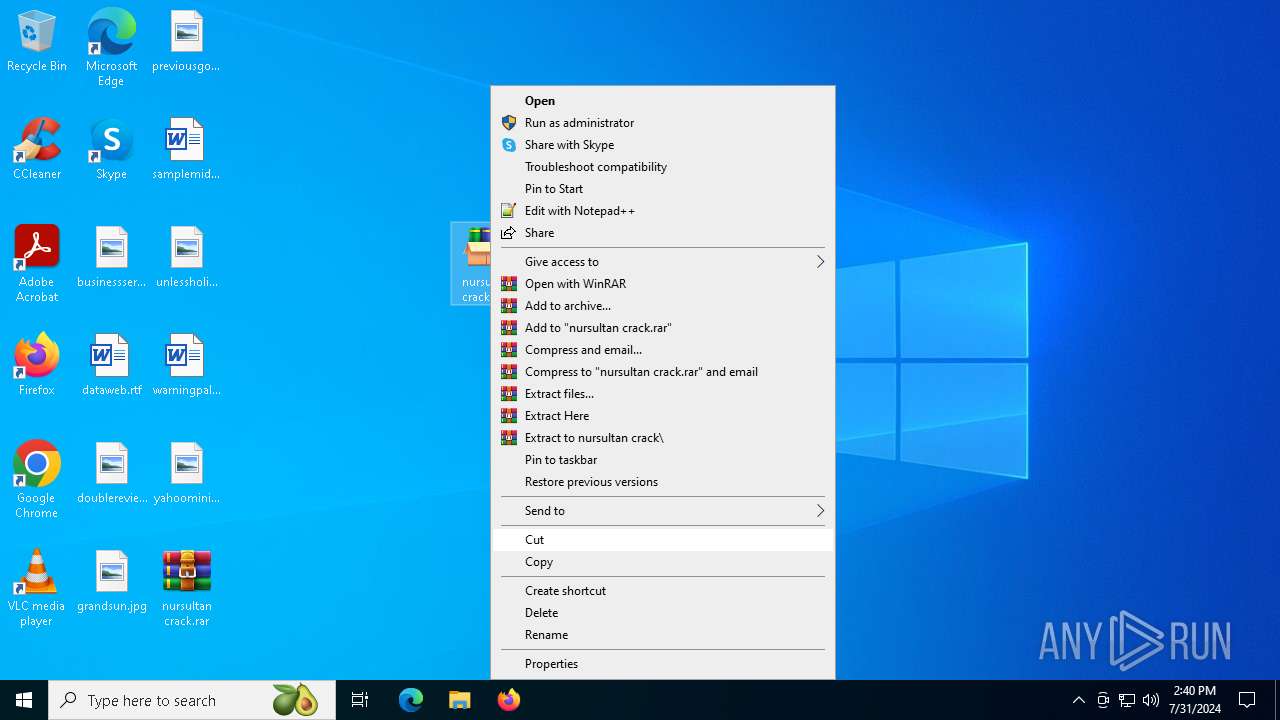Select the samplemid... Word document icon
This screenshot has width=1280, height=720.
(186, 150)
